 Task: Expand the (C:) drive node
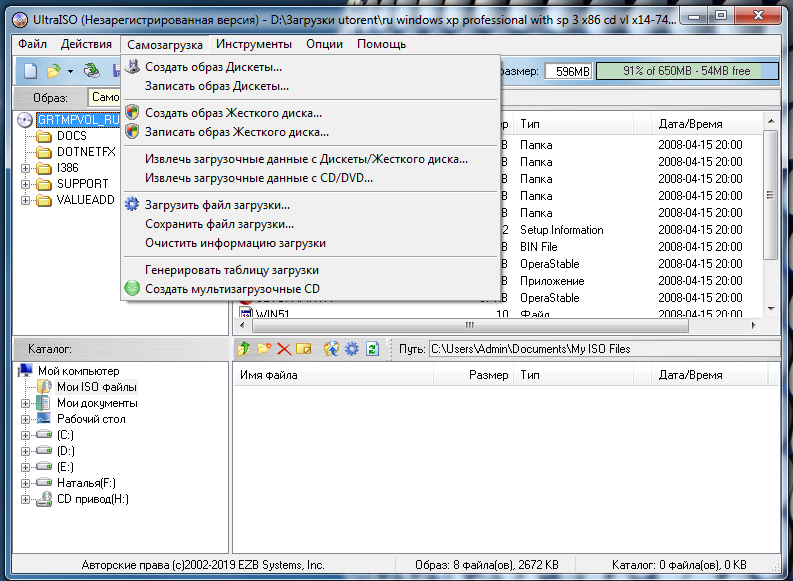click(x=25, y=435)
